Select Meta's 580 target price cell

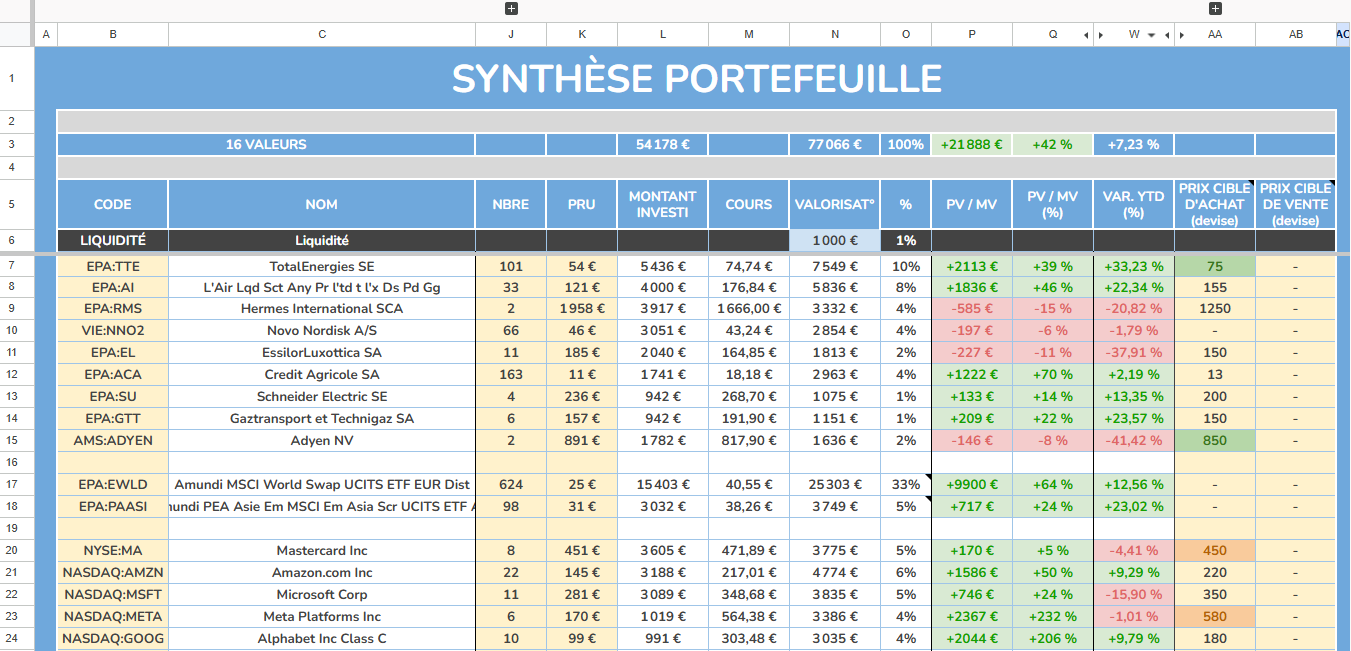(x=1215, y=617)
